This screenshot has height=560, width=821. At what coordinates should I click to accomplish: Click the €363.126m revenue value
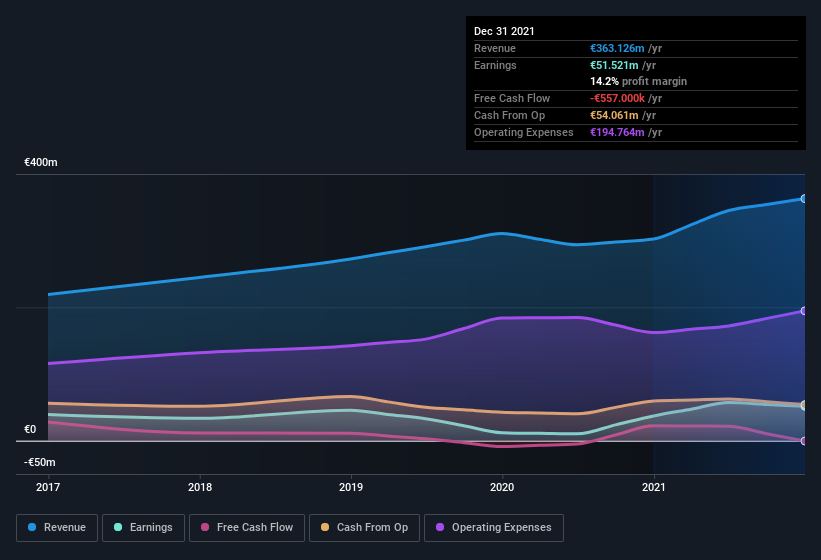click(617, 48)
